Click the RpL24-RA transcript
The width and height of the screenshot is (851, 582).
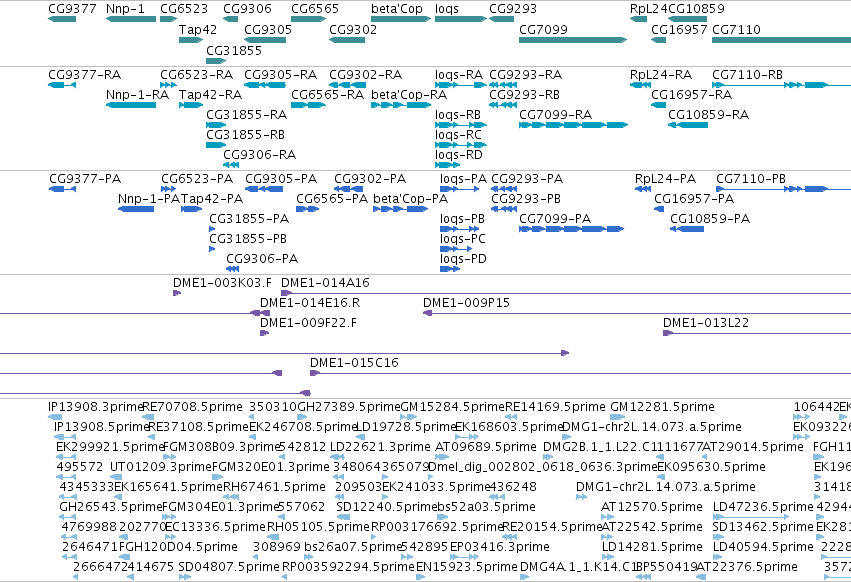(x=640, y=85)
